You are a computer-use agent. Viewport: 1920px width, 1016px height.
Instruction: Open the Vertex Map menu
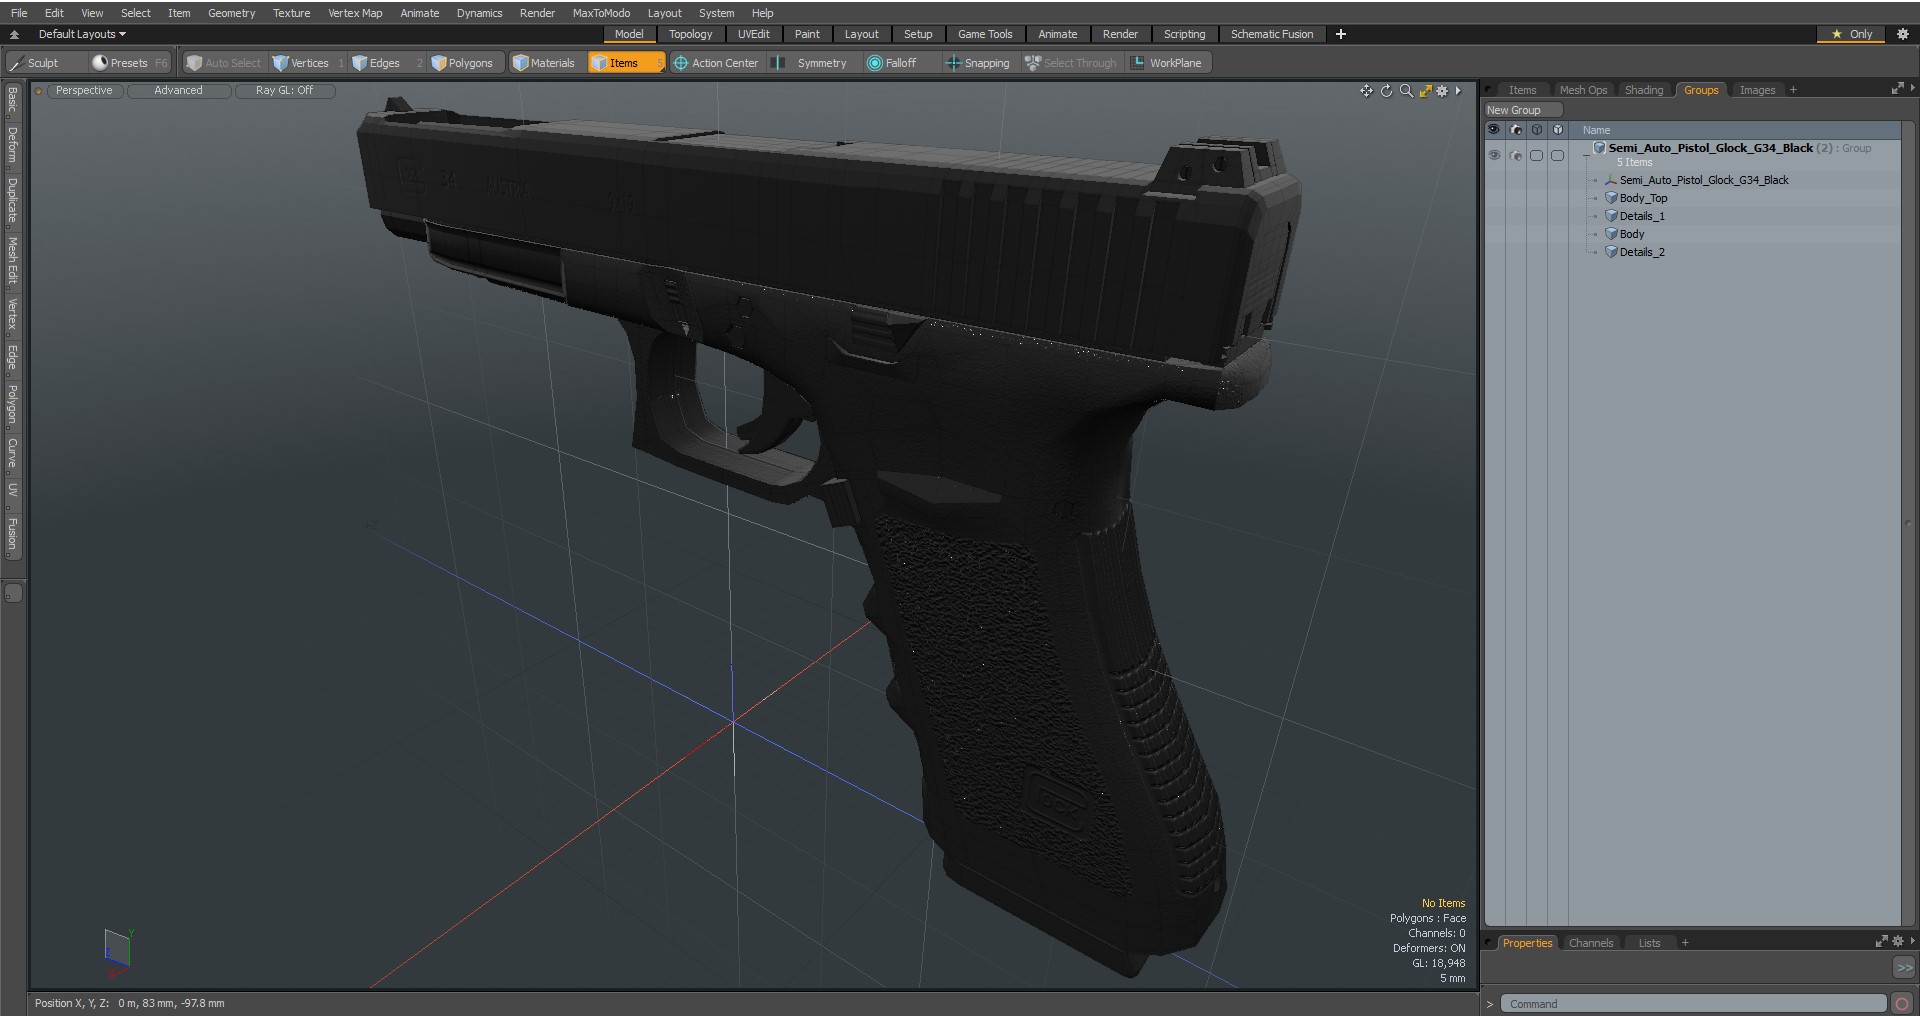coord(355,13)
